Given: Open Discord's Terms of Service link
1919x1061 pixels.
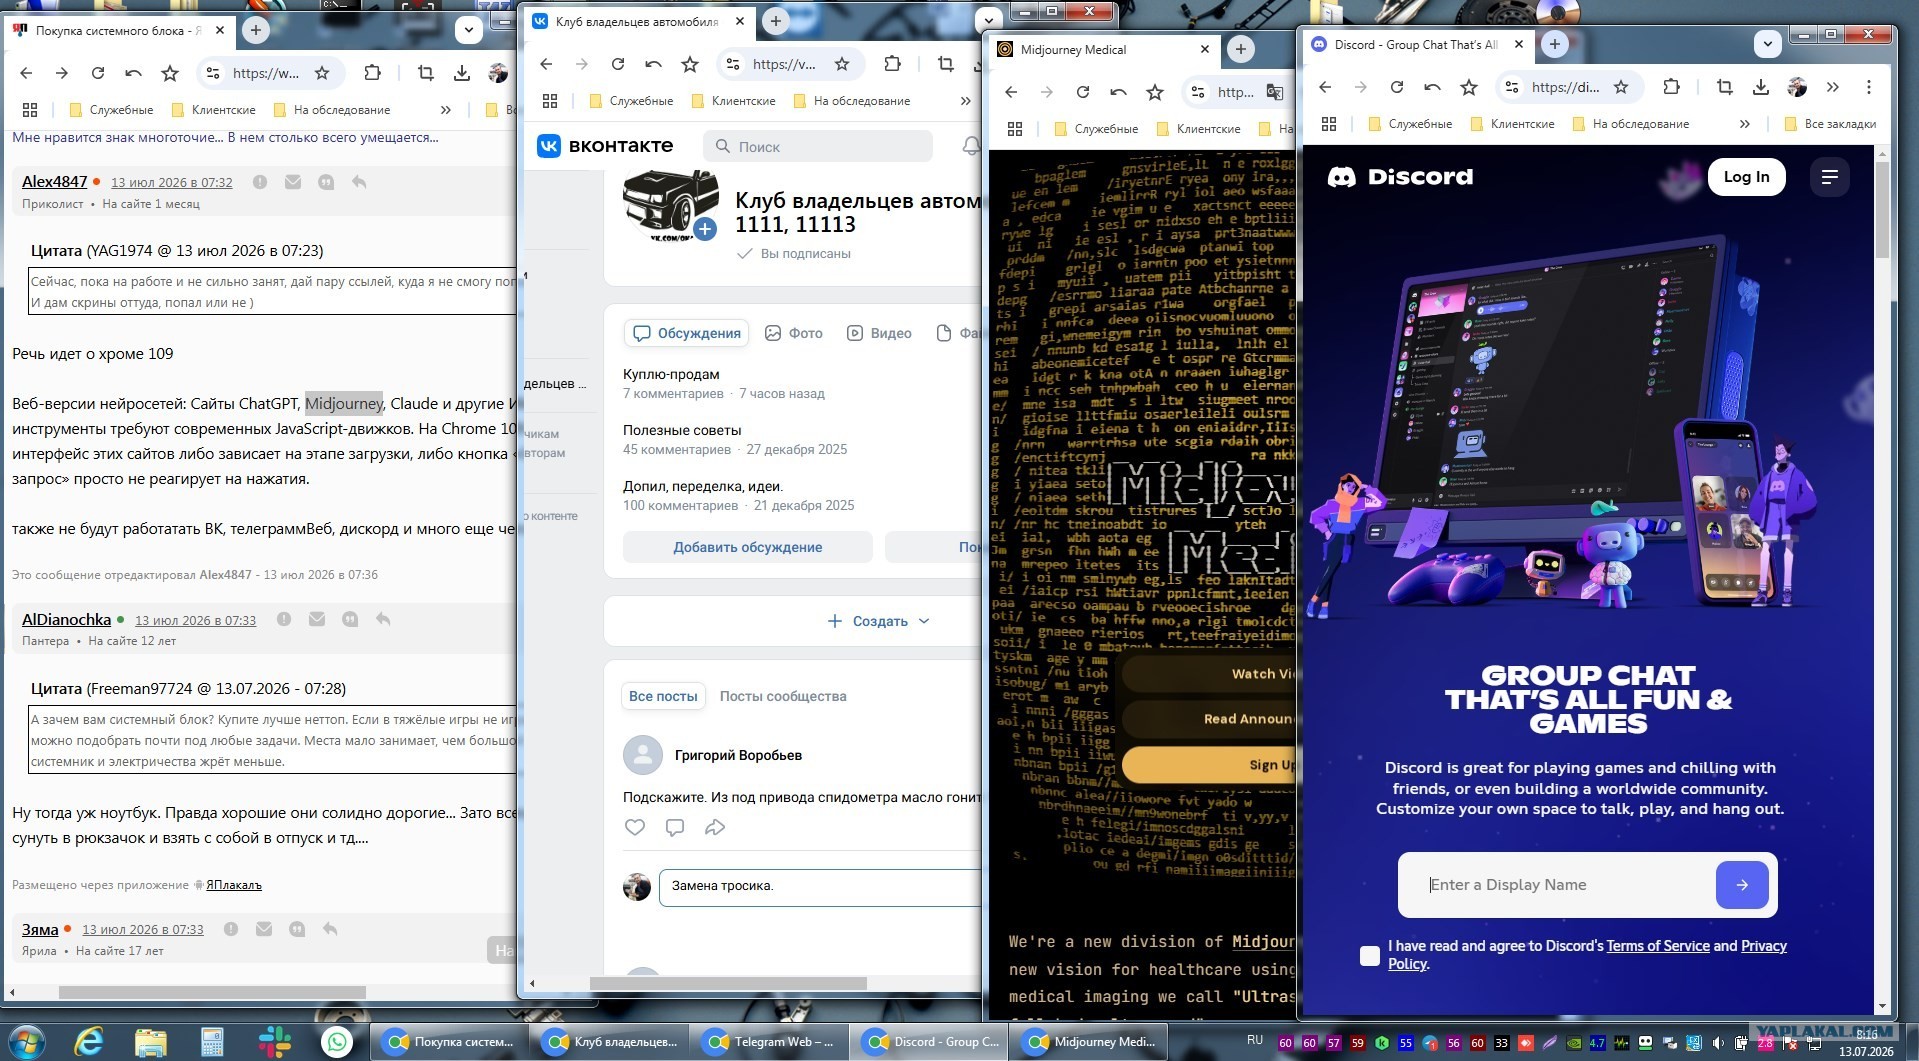Looking at the screenshot, I should pyautogui.click(x=1658, y=946).
